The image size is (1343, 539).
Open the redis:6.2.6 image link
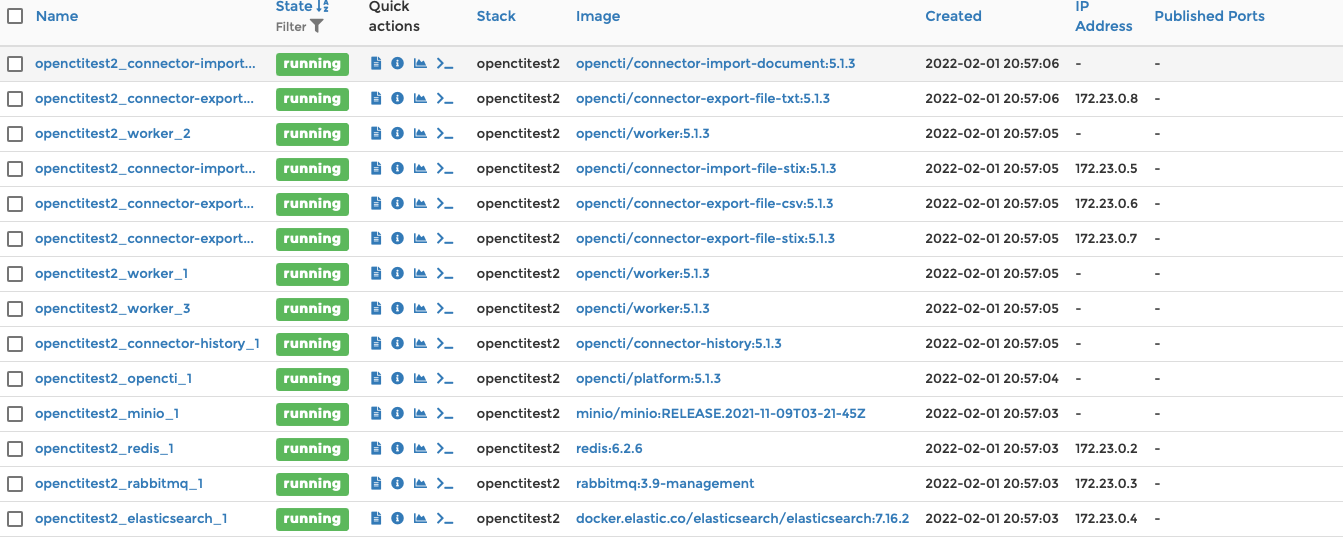coord(609,448)
